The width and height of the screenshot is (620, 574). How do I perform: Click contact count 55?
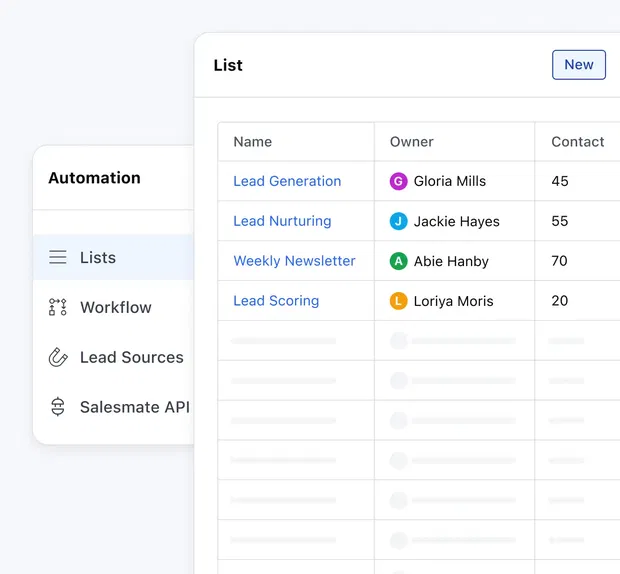click(x=560, y=221)
